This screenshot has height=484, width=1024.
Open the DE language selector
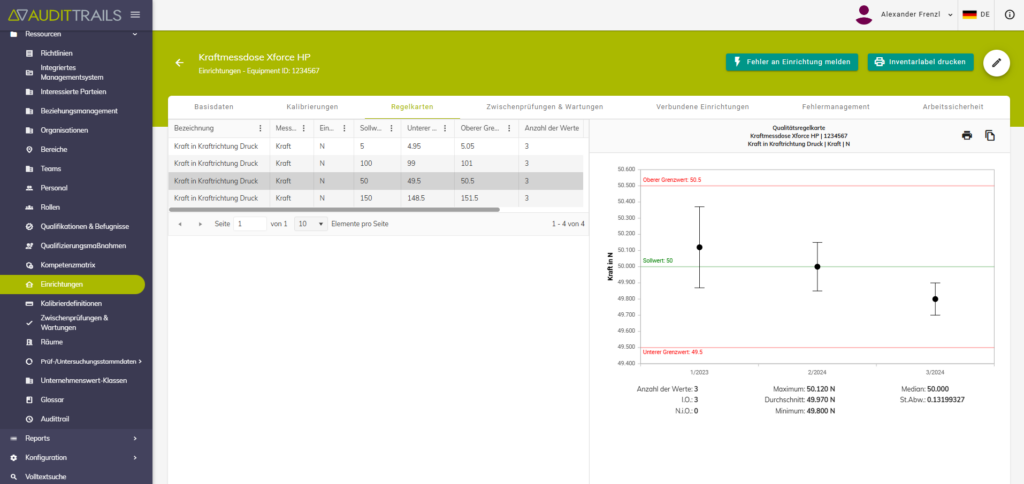coord(975,14)
